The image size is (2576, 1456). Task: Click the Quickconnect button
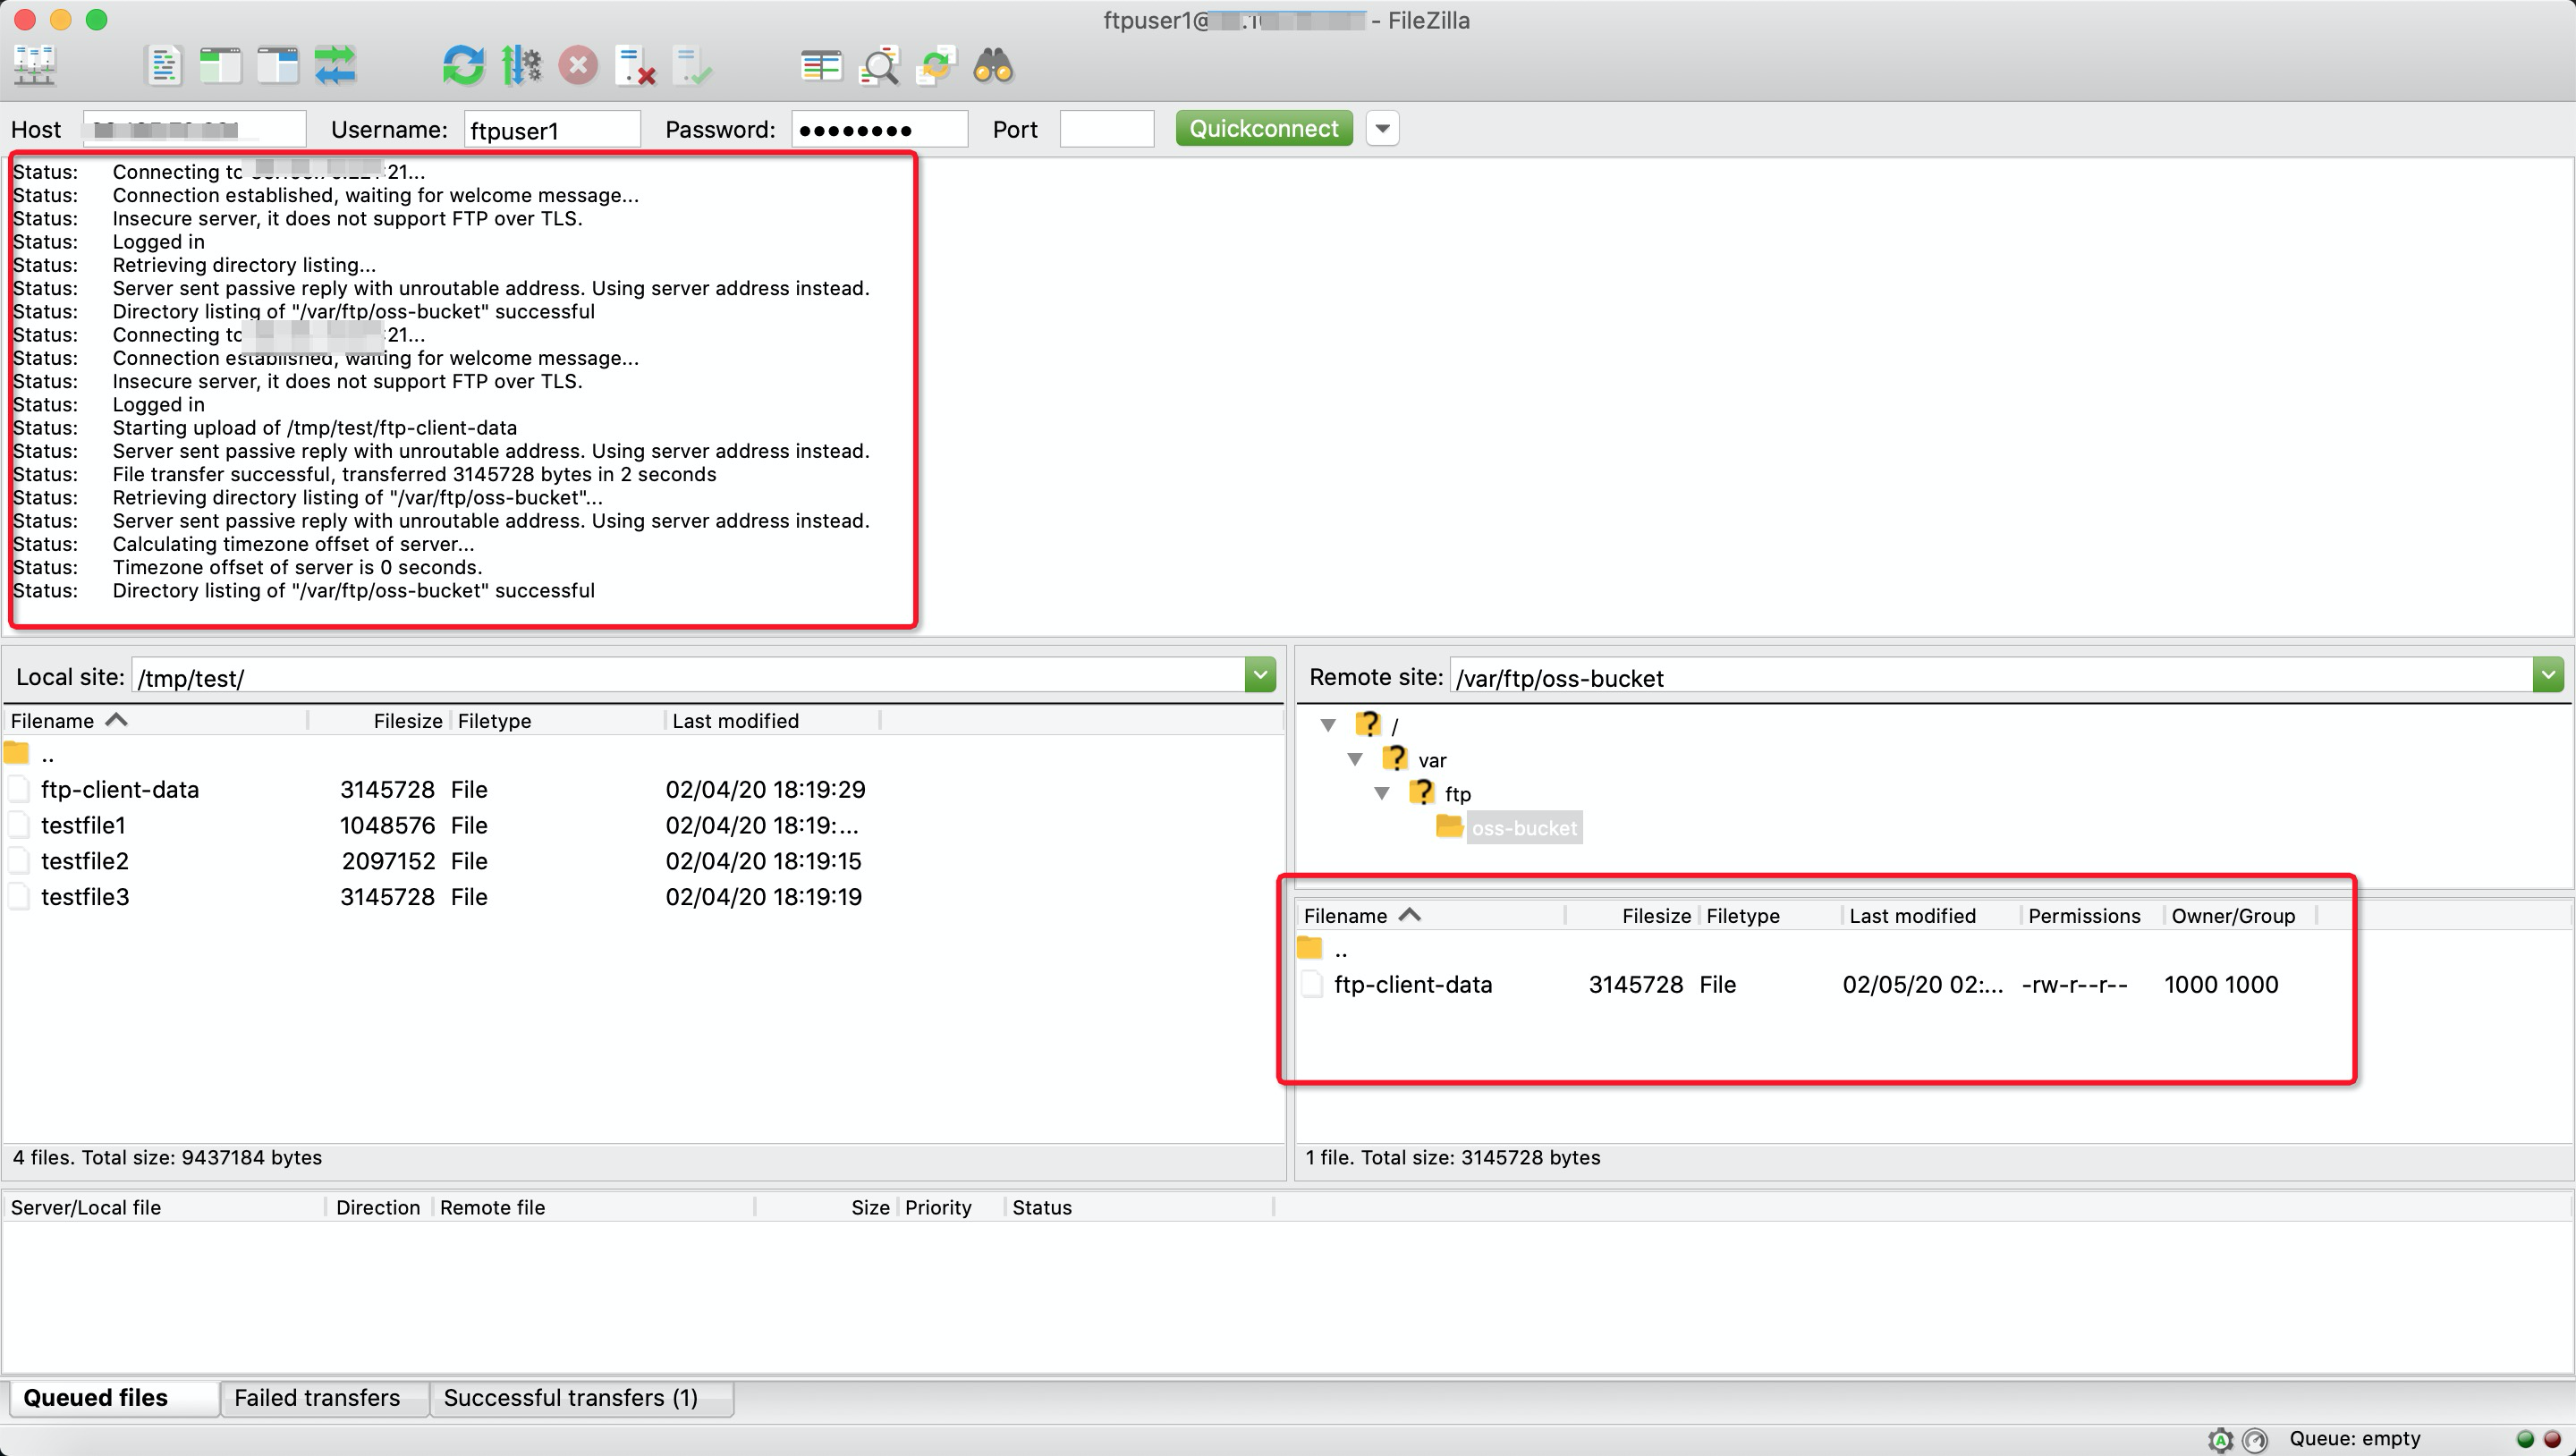(1264, 129)
